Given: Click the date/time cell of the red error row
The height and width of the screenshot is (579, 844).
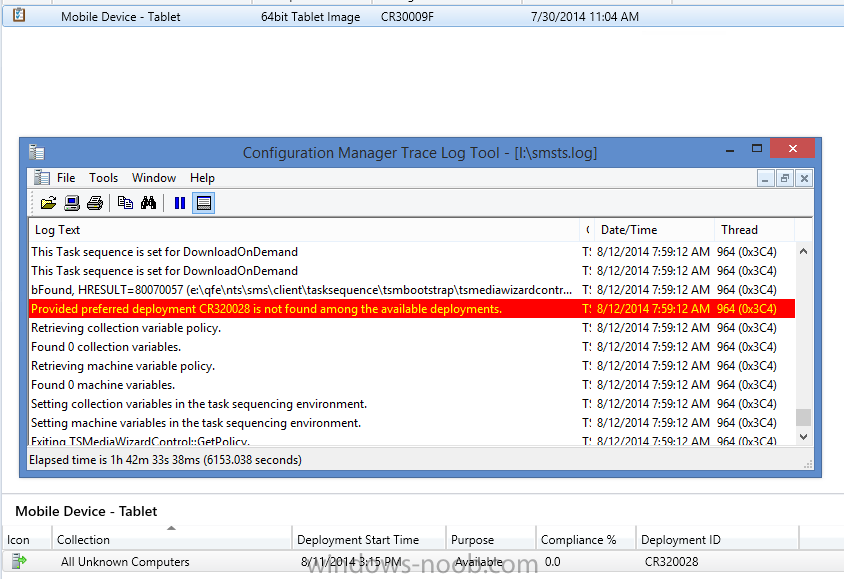Looking at the screenshot, I should (653, 309).
